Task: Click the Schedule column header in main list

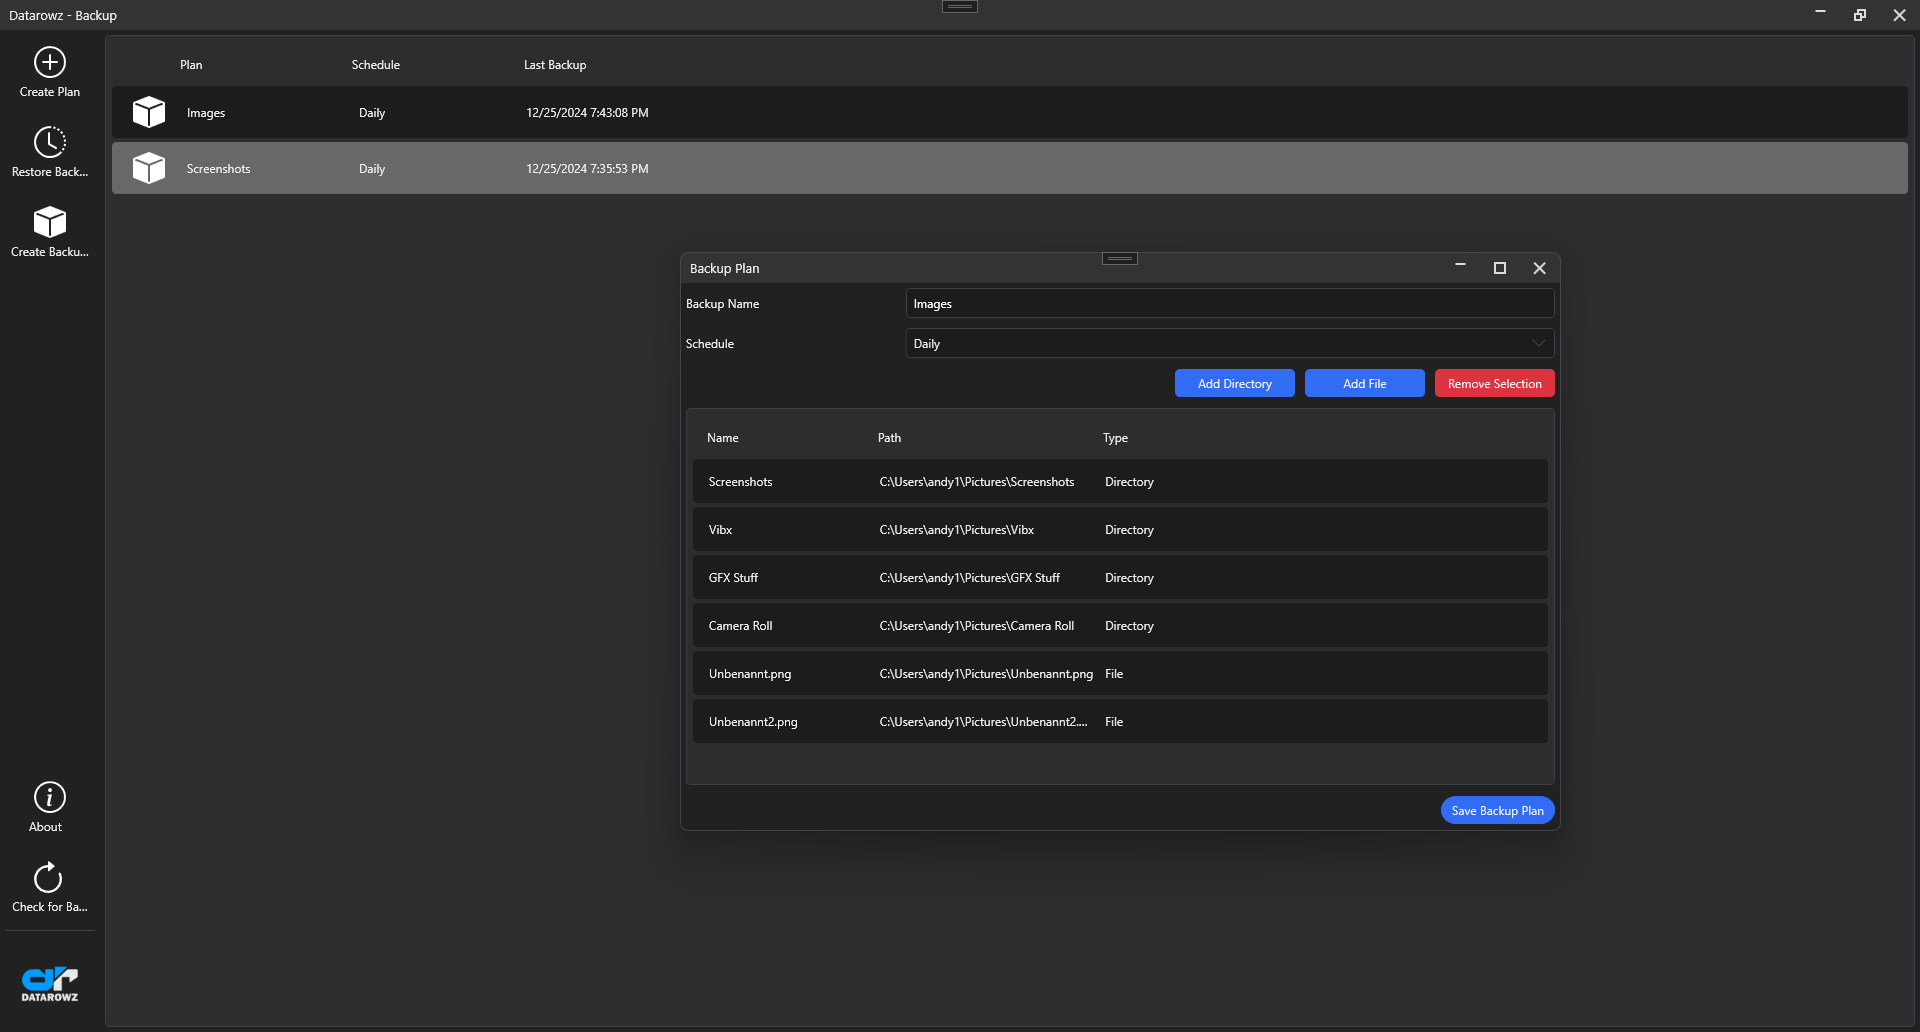Action: (x=375, y=65)
